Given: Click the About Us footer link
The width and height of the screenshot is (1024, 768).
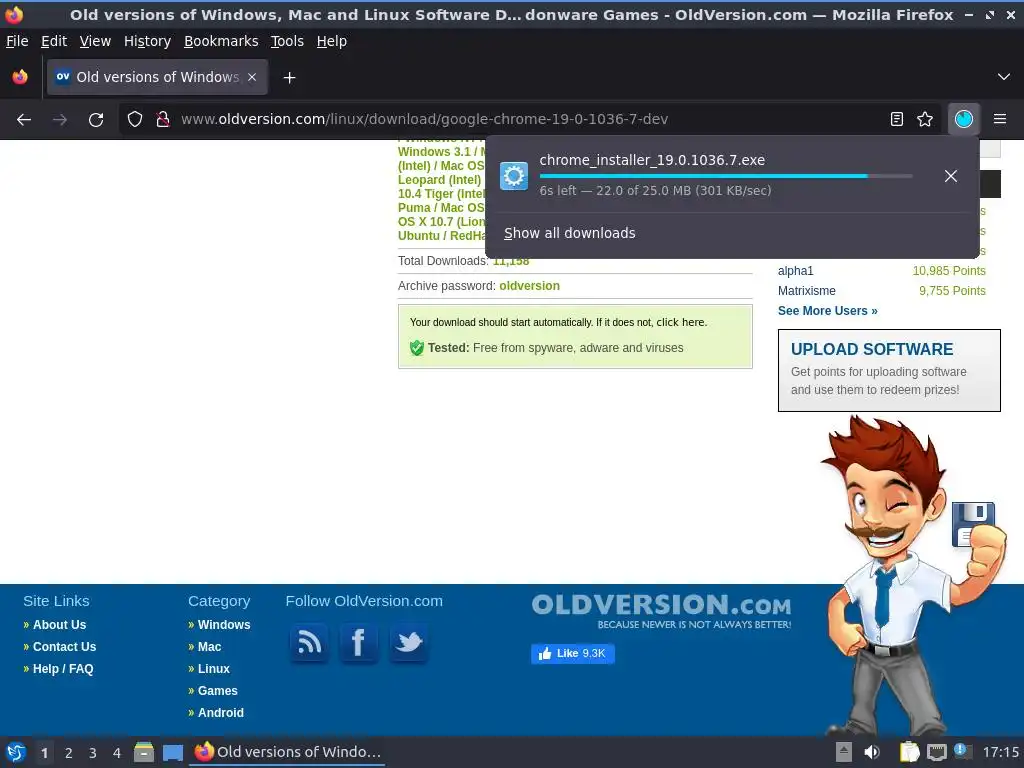Looking at the screenshot, I should [x=59, y=625].
